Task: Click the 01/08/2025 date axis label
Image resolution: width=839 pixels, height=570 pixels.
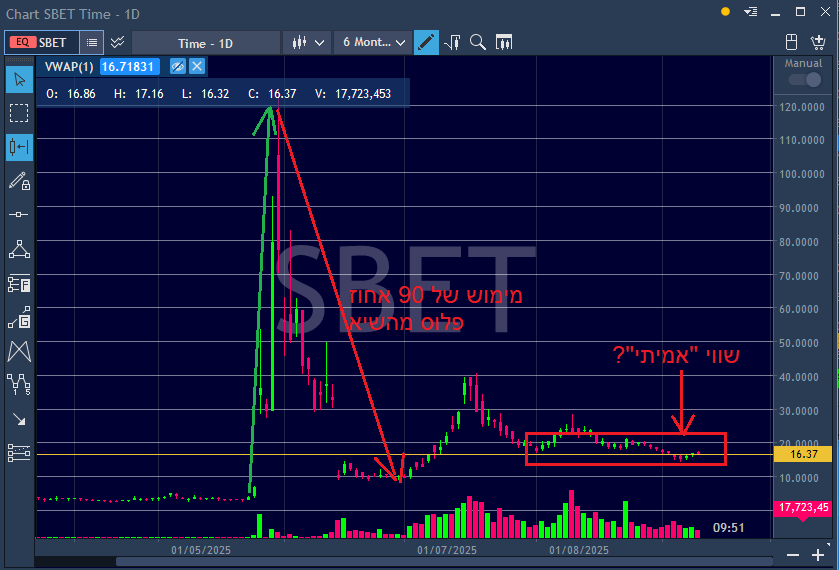Action: pos(579,550)
